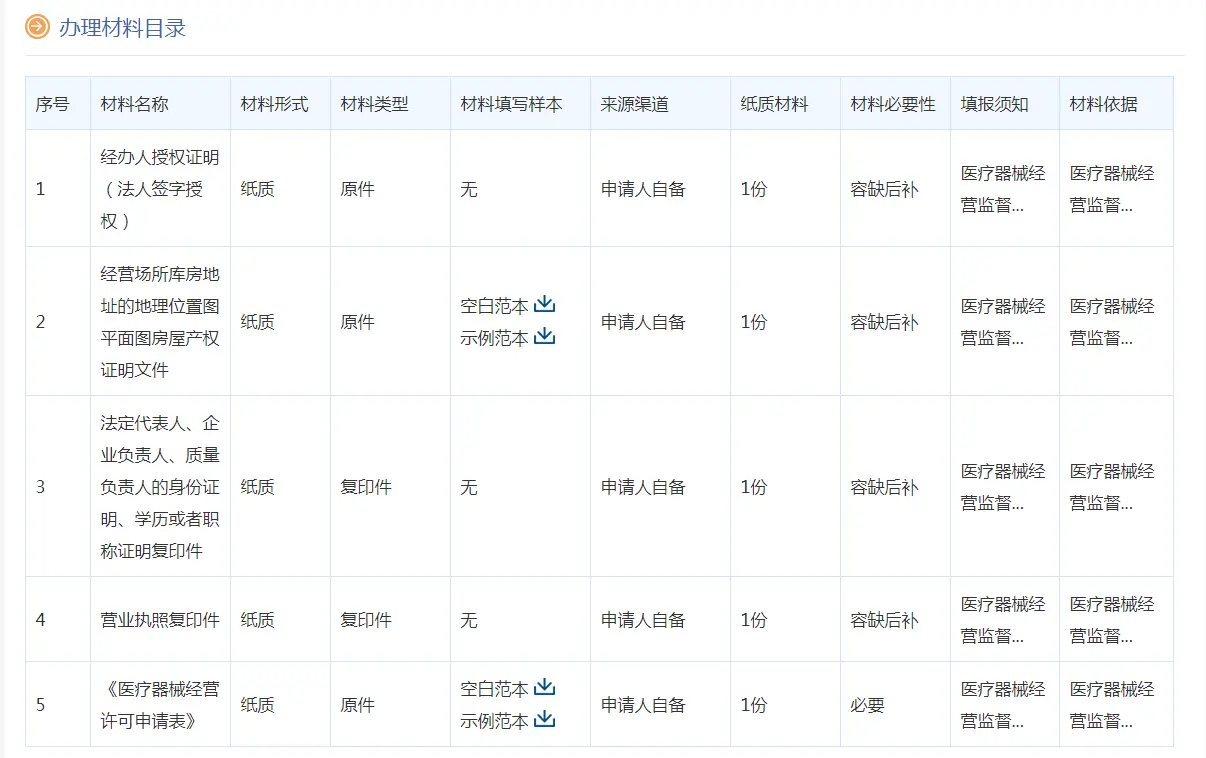Open 示例范本 link for 医疗器械经营许可申请表 row

point(494,720)
